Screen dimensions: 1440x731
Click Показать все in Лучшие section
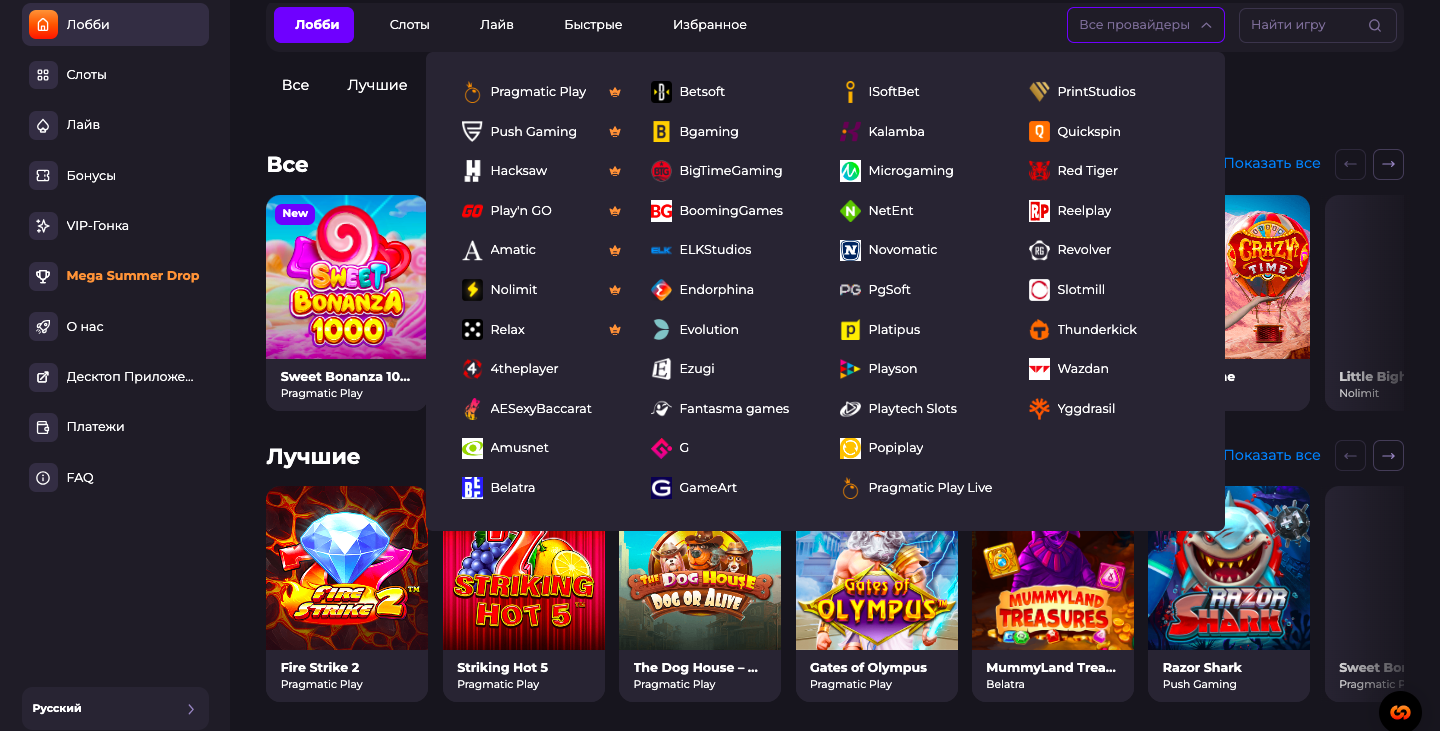point(1272,455)
